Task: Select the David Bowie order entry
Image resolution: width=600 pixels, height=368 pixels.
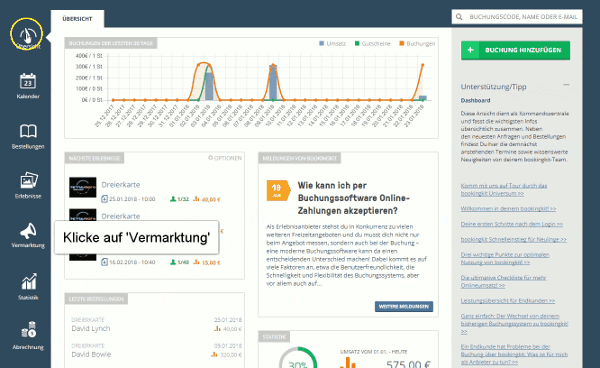Action: (x=156, y=350)
